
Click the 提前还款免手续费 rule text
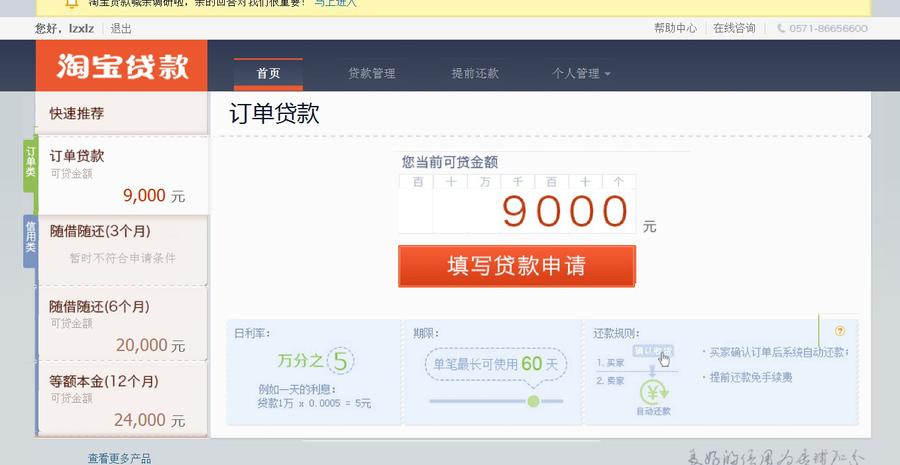751,377
